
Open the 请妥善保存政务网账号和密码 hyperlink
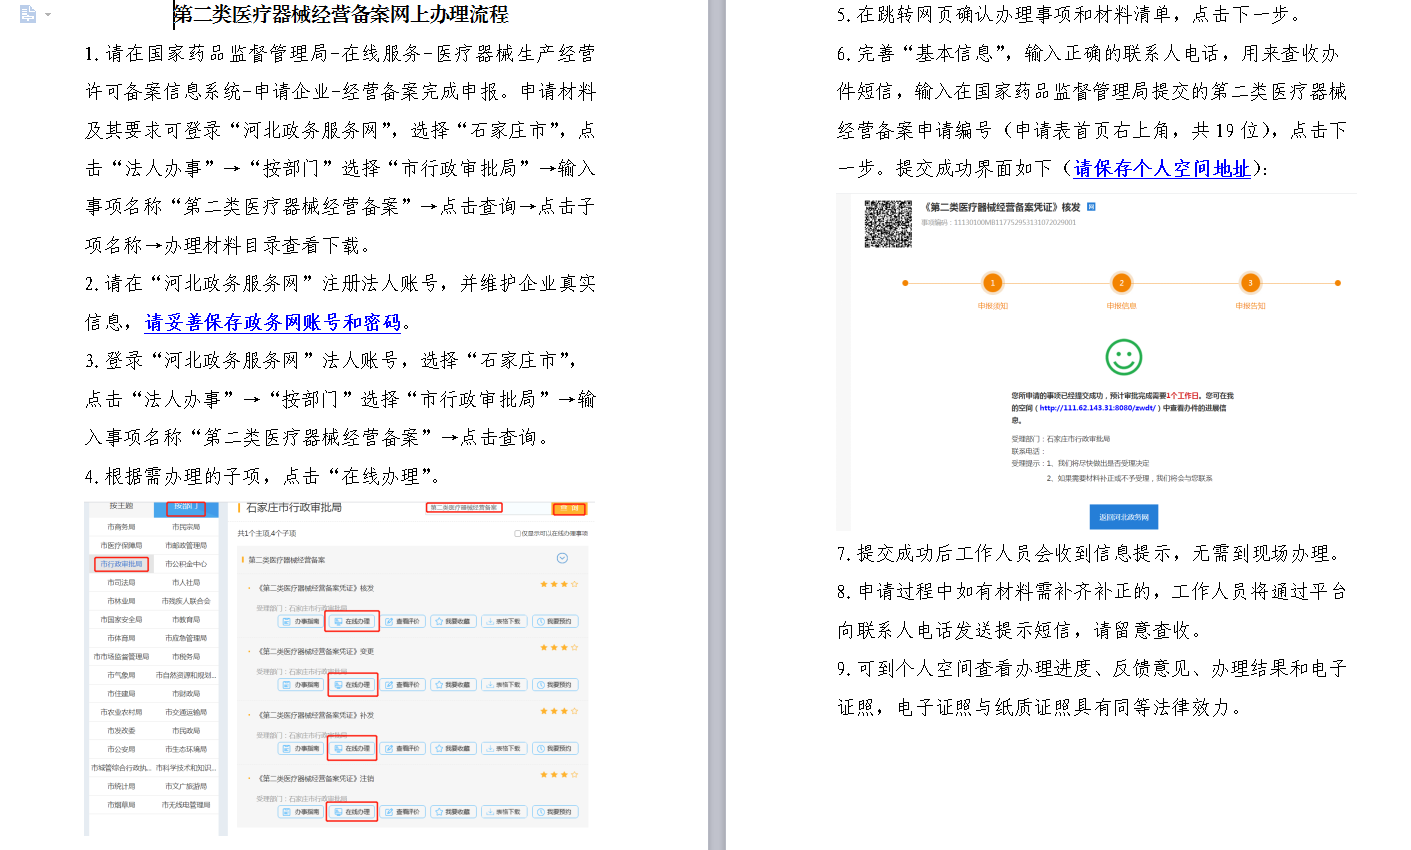pyautogui.click(x=273, y=322)
